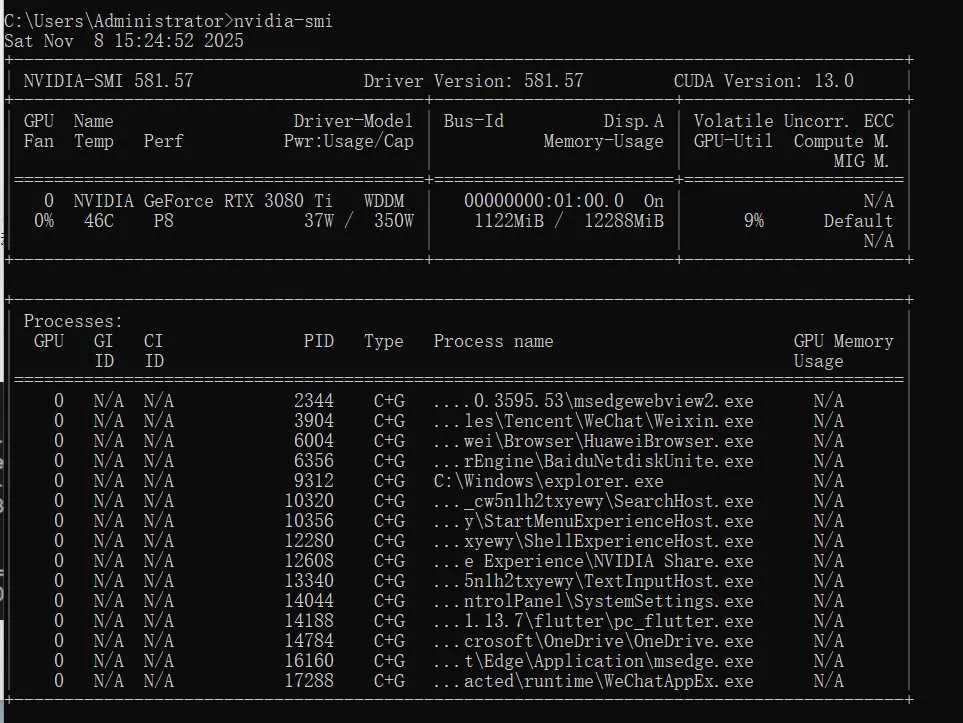Select the GPU-Util value 9%
963x723 pixels.
753,221
